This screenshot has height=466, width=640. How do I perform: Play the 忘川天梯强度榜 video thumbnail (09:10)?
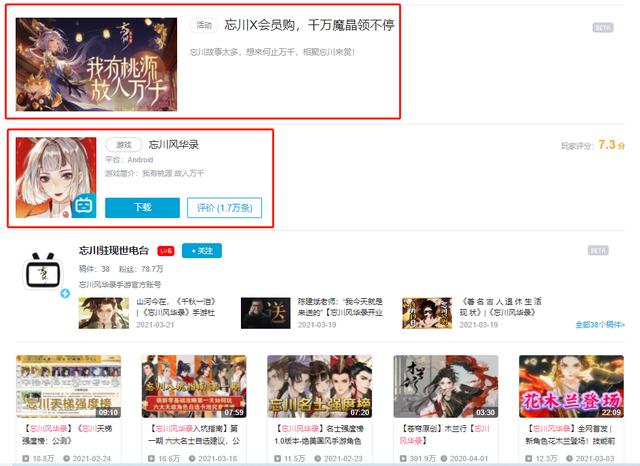point(68,386)
